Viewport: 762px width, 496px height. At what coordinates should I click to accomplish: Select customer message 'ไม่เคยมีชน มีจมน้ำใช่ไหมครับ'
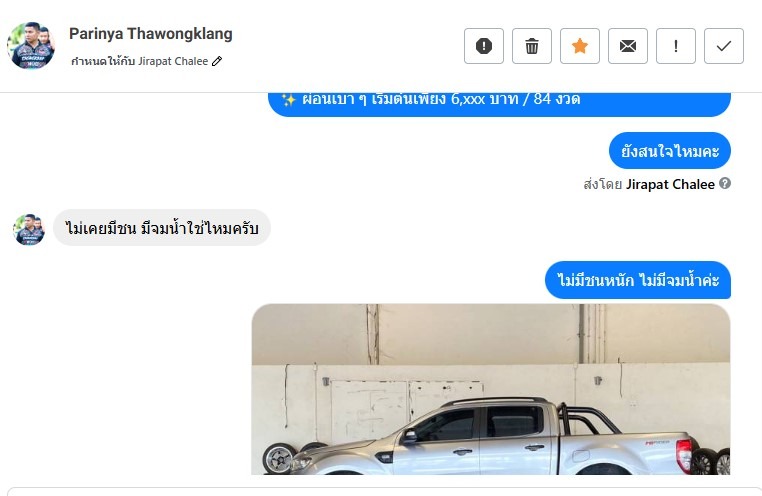(x=162, y=228)
